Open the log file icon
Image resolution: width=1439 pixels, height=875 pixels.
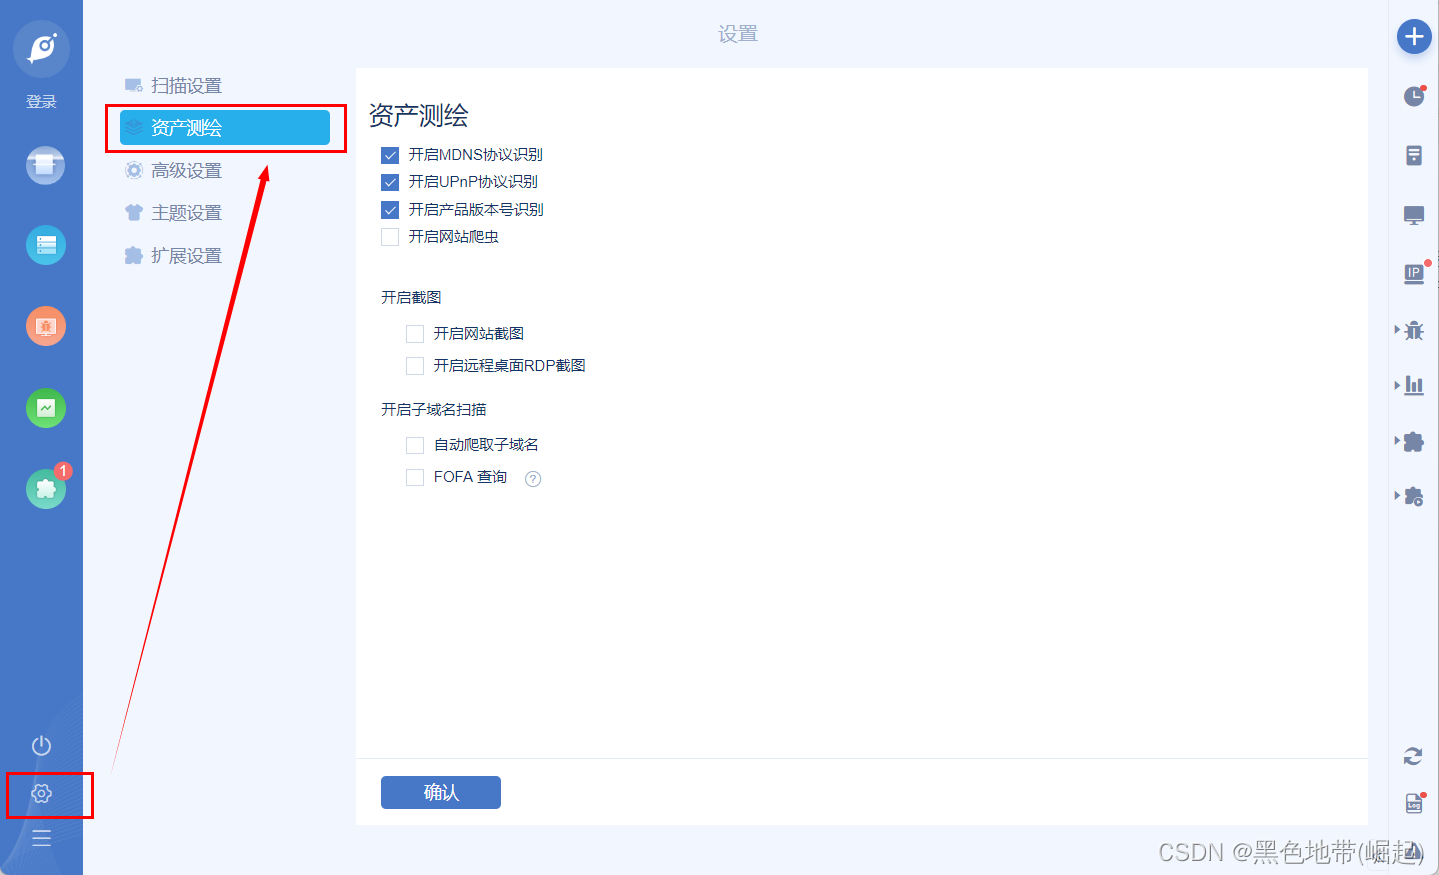(1414, 803)
